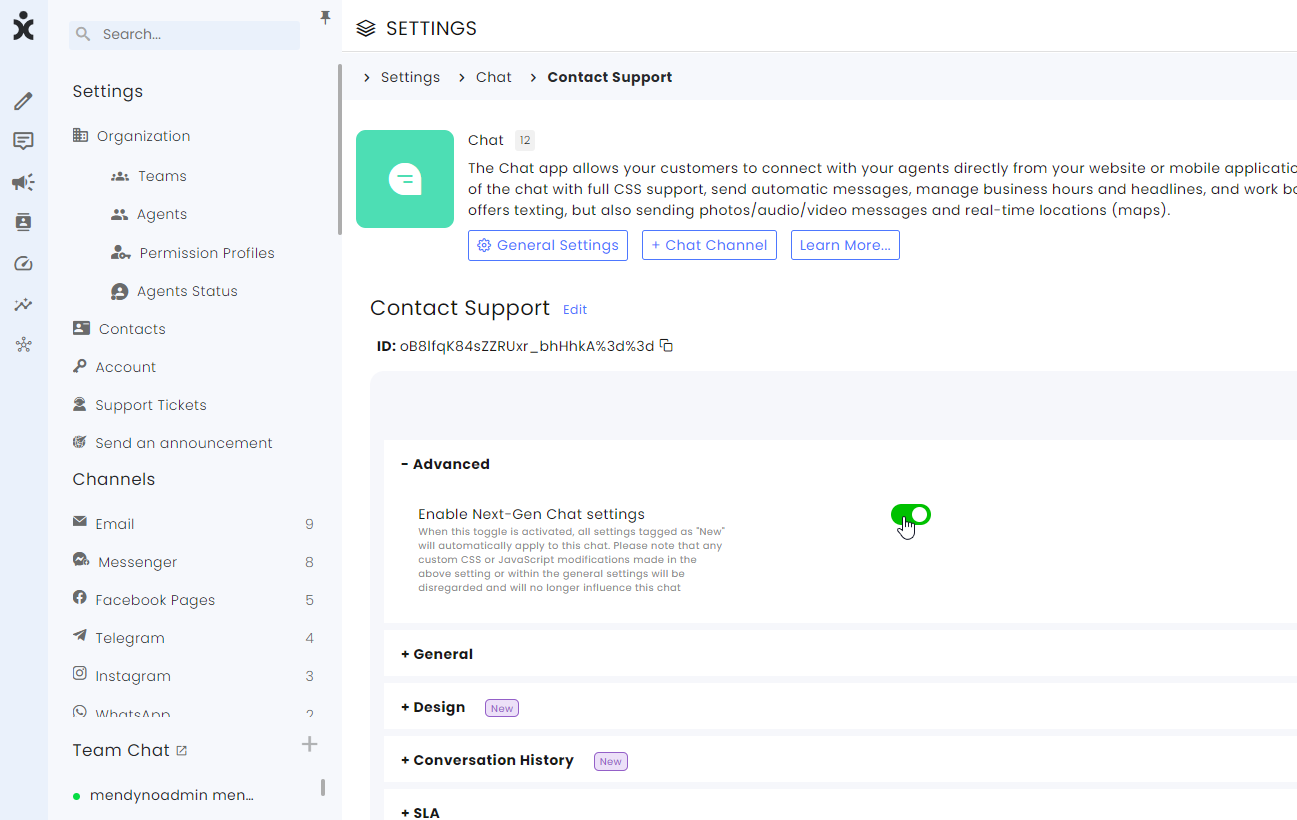Screen dimensions: 1297x820
Task: Copy the chat ID with the copy icon
Action: pos(666,346)
